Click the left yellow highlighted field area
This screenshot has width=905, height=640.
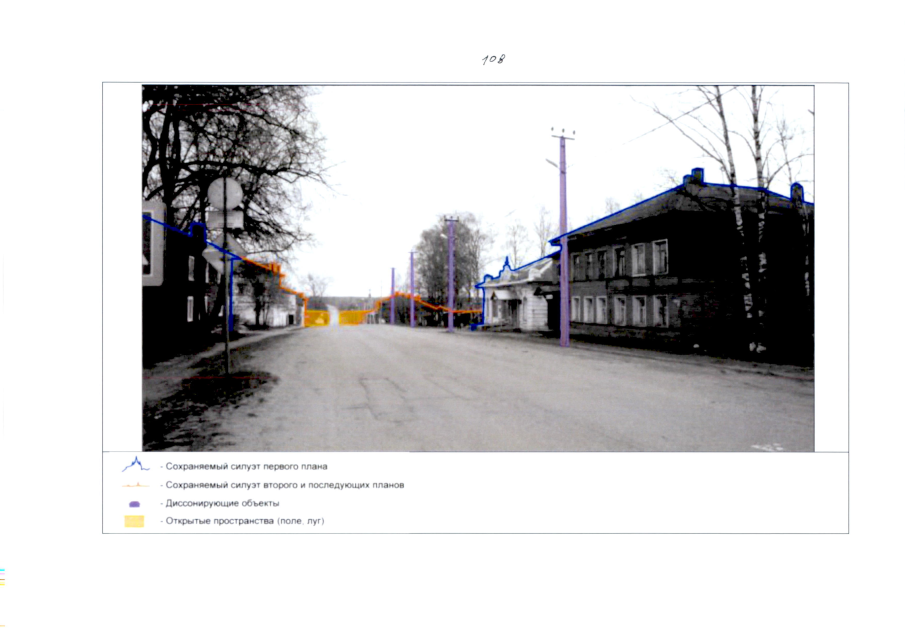click(x=317, y=318)
